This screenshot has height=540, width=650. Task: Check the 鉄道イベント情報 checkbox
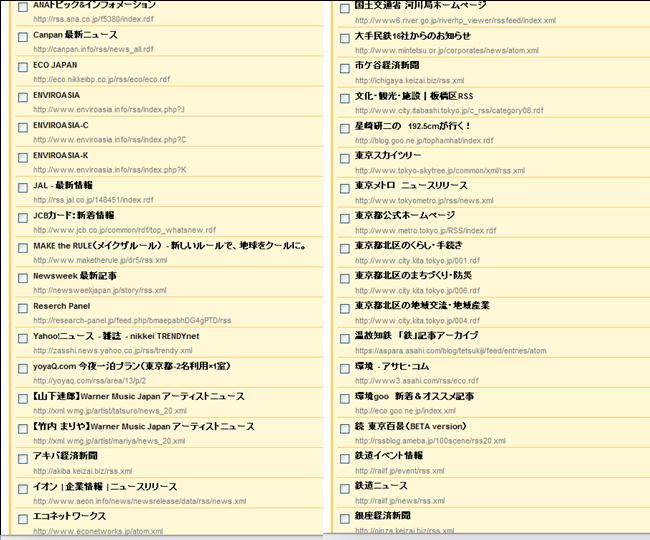pyautogui.click(x=345, y=459)
